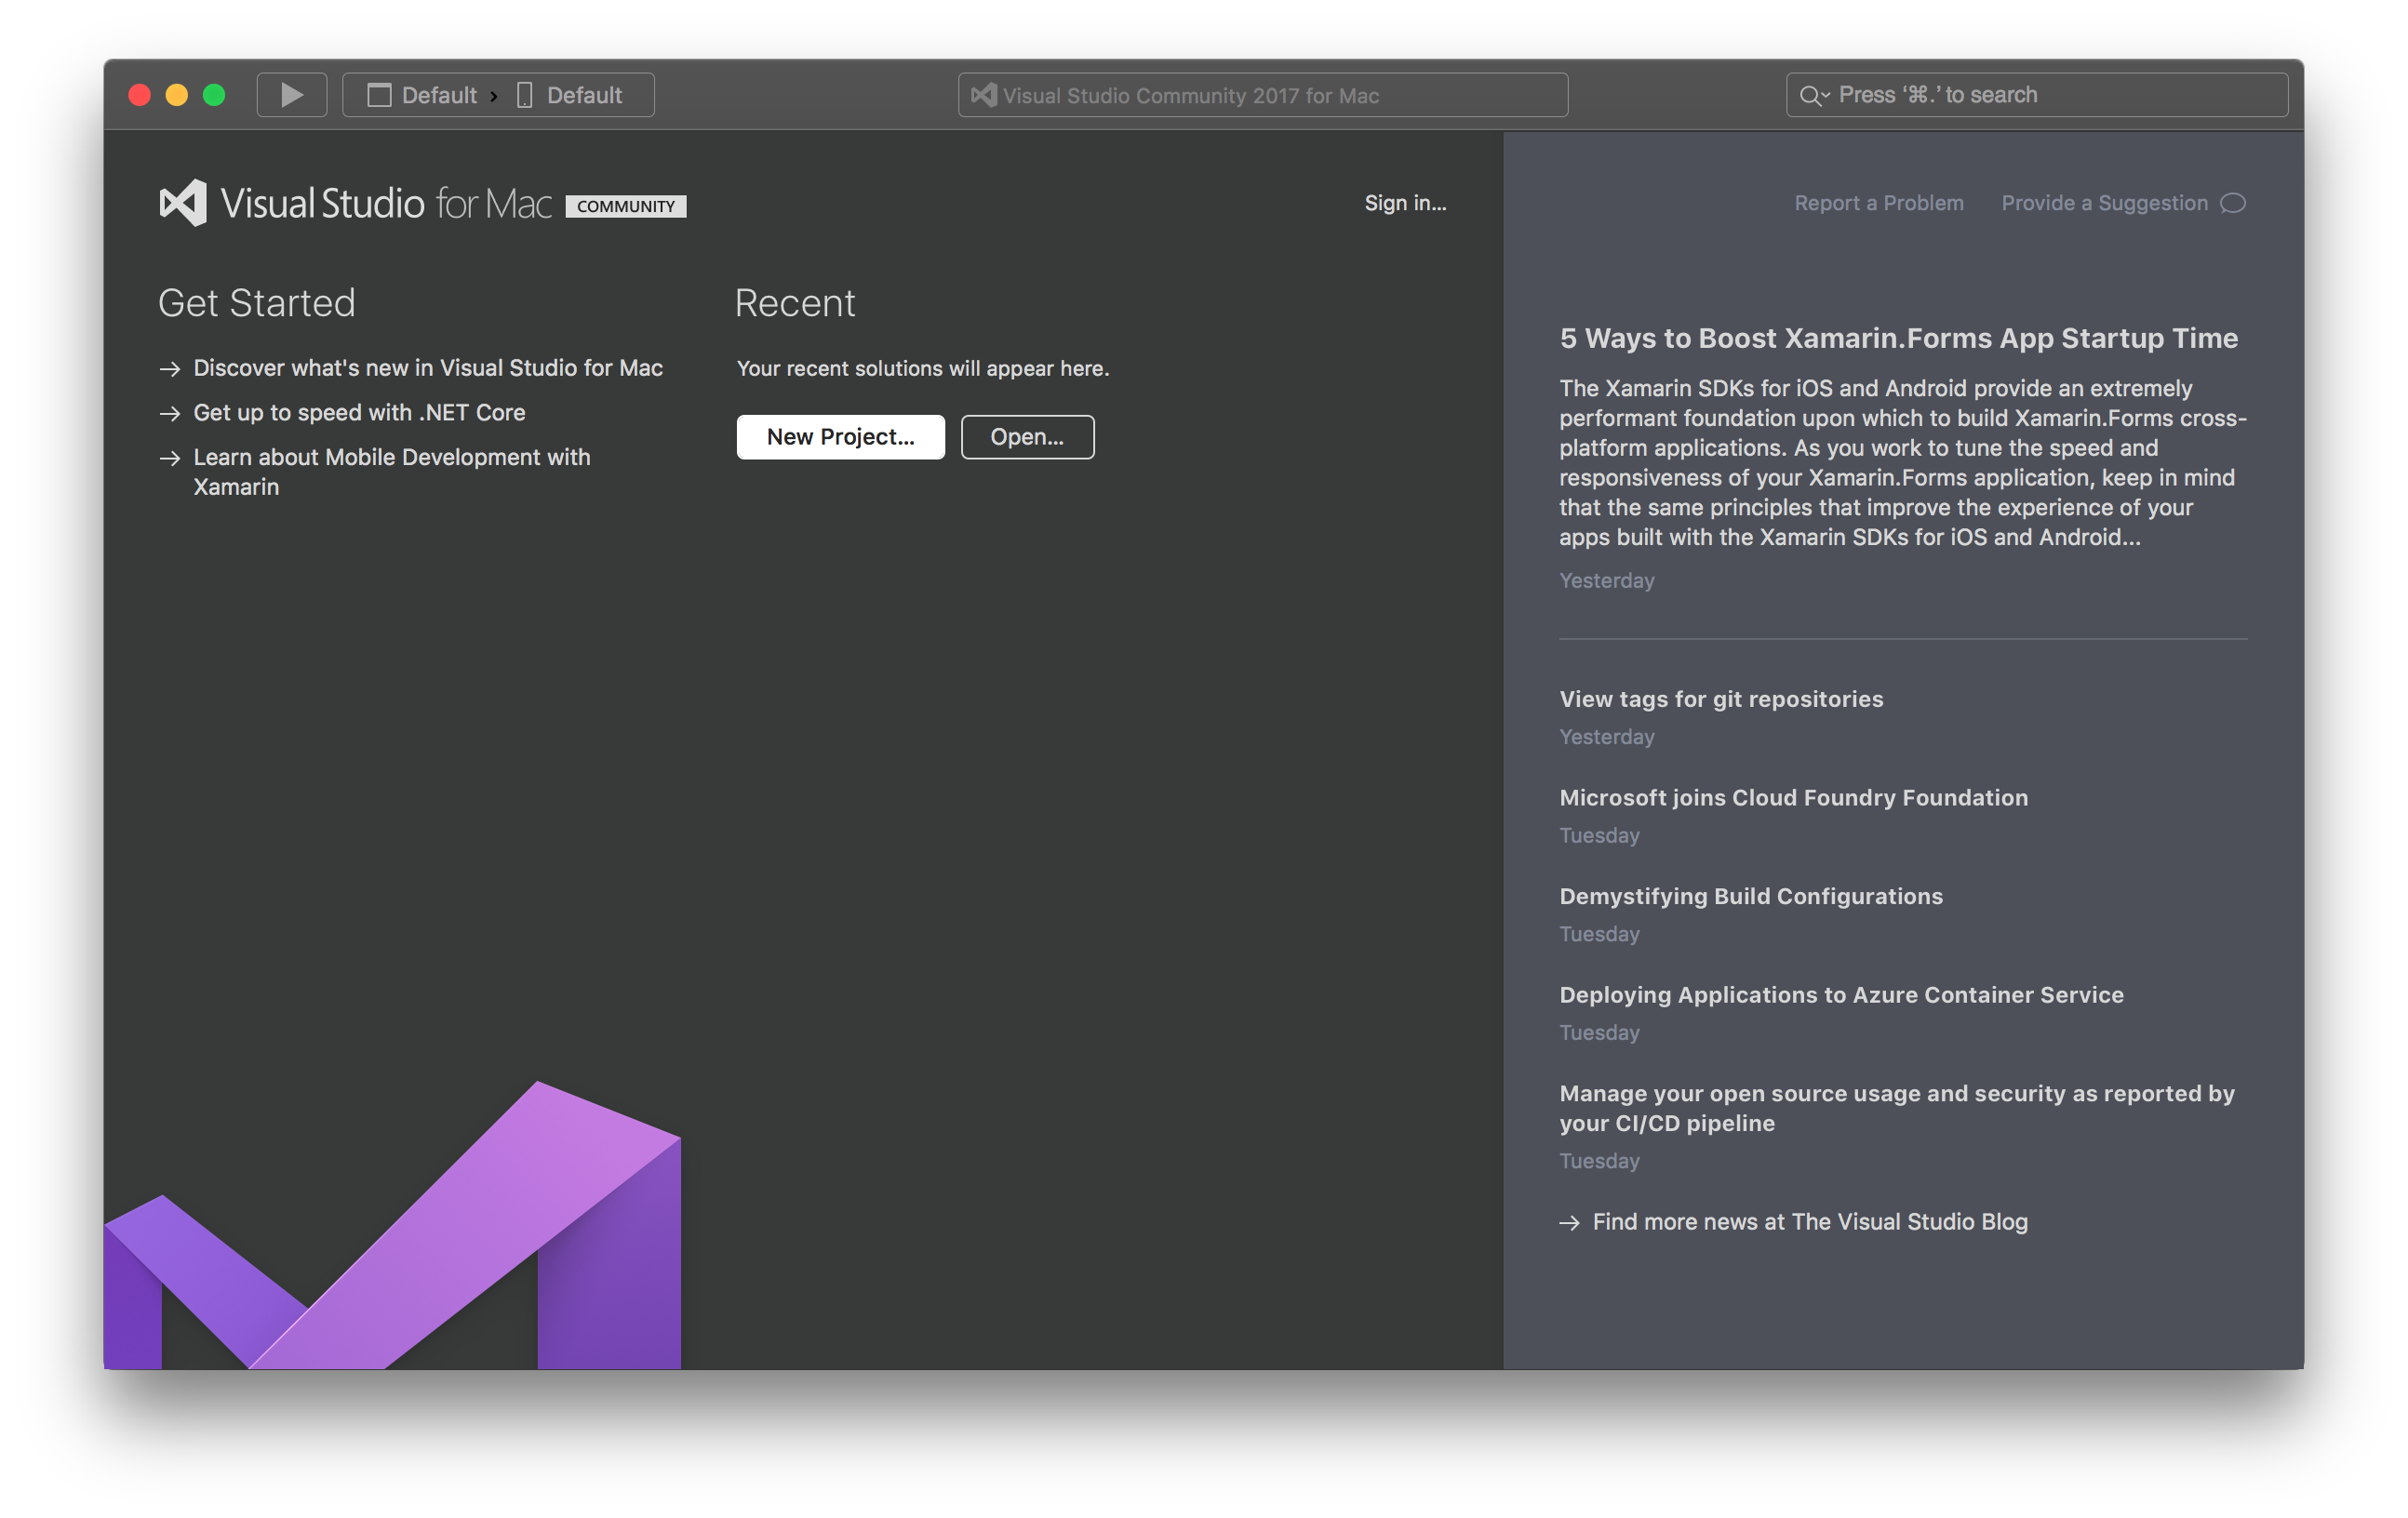This screenshot has height=1518, width=2408.
Task: Click the Open... button
Action: click(1027, 437)
